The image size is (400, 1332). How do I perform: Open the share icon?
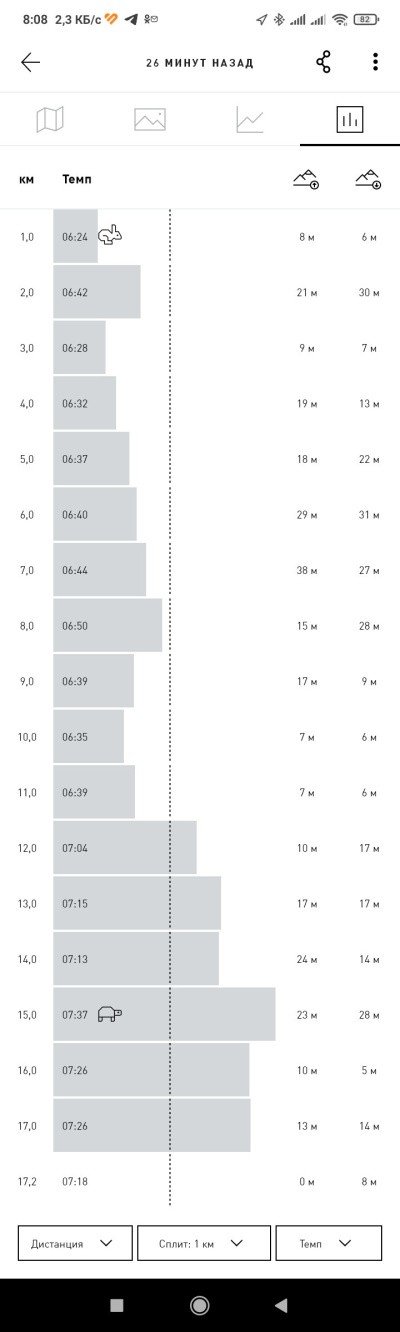[323, 62]
